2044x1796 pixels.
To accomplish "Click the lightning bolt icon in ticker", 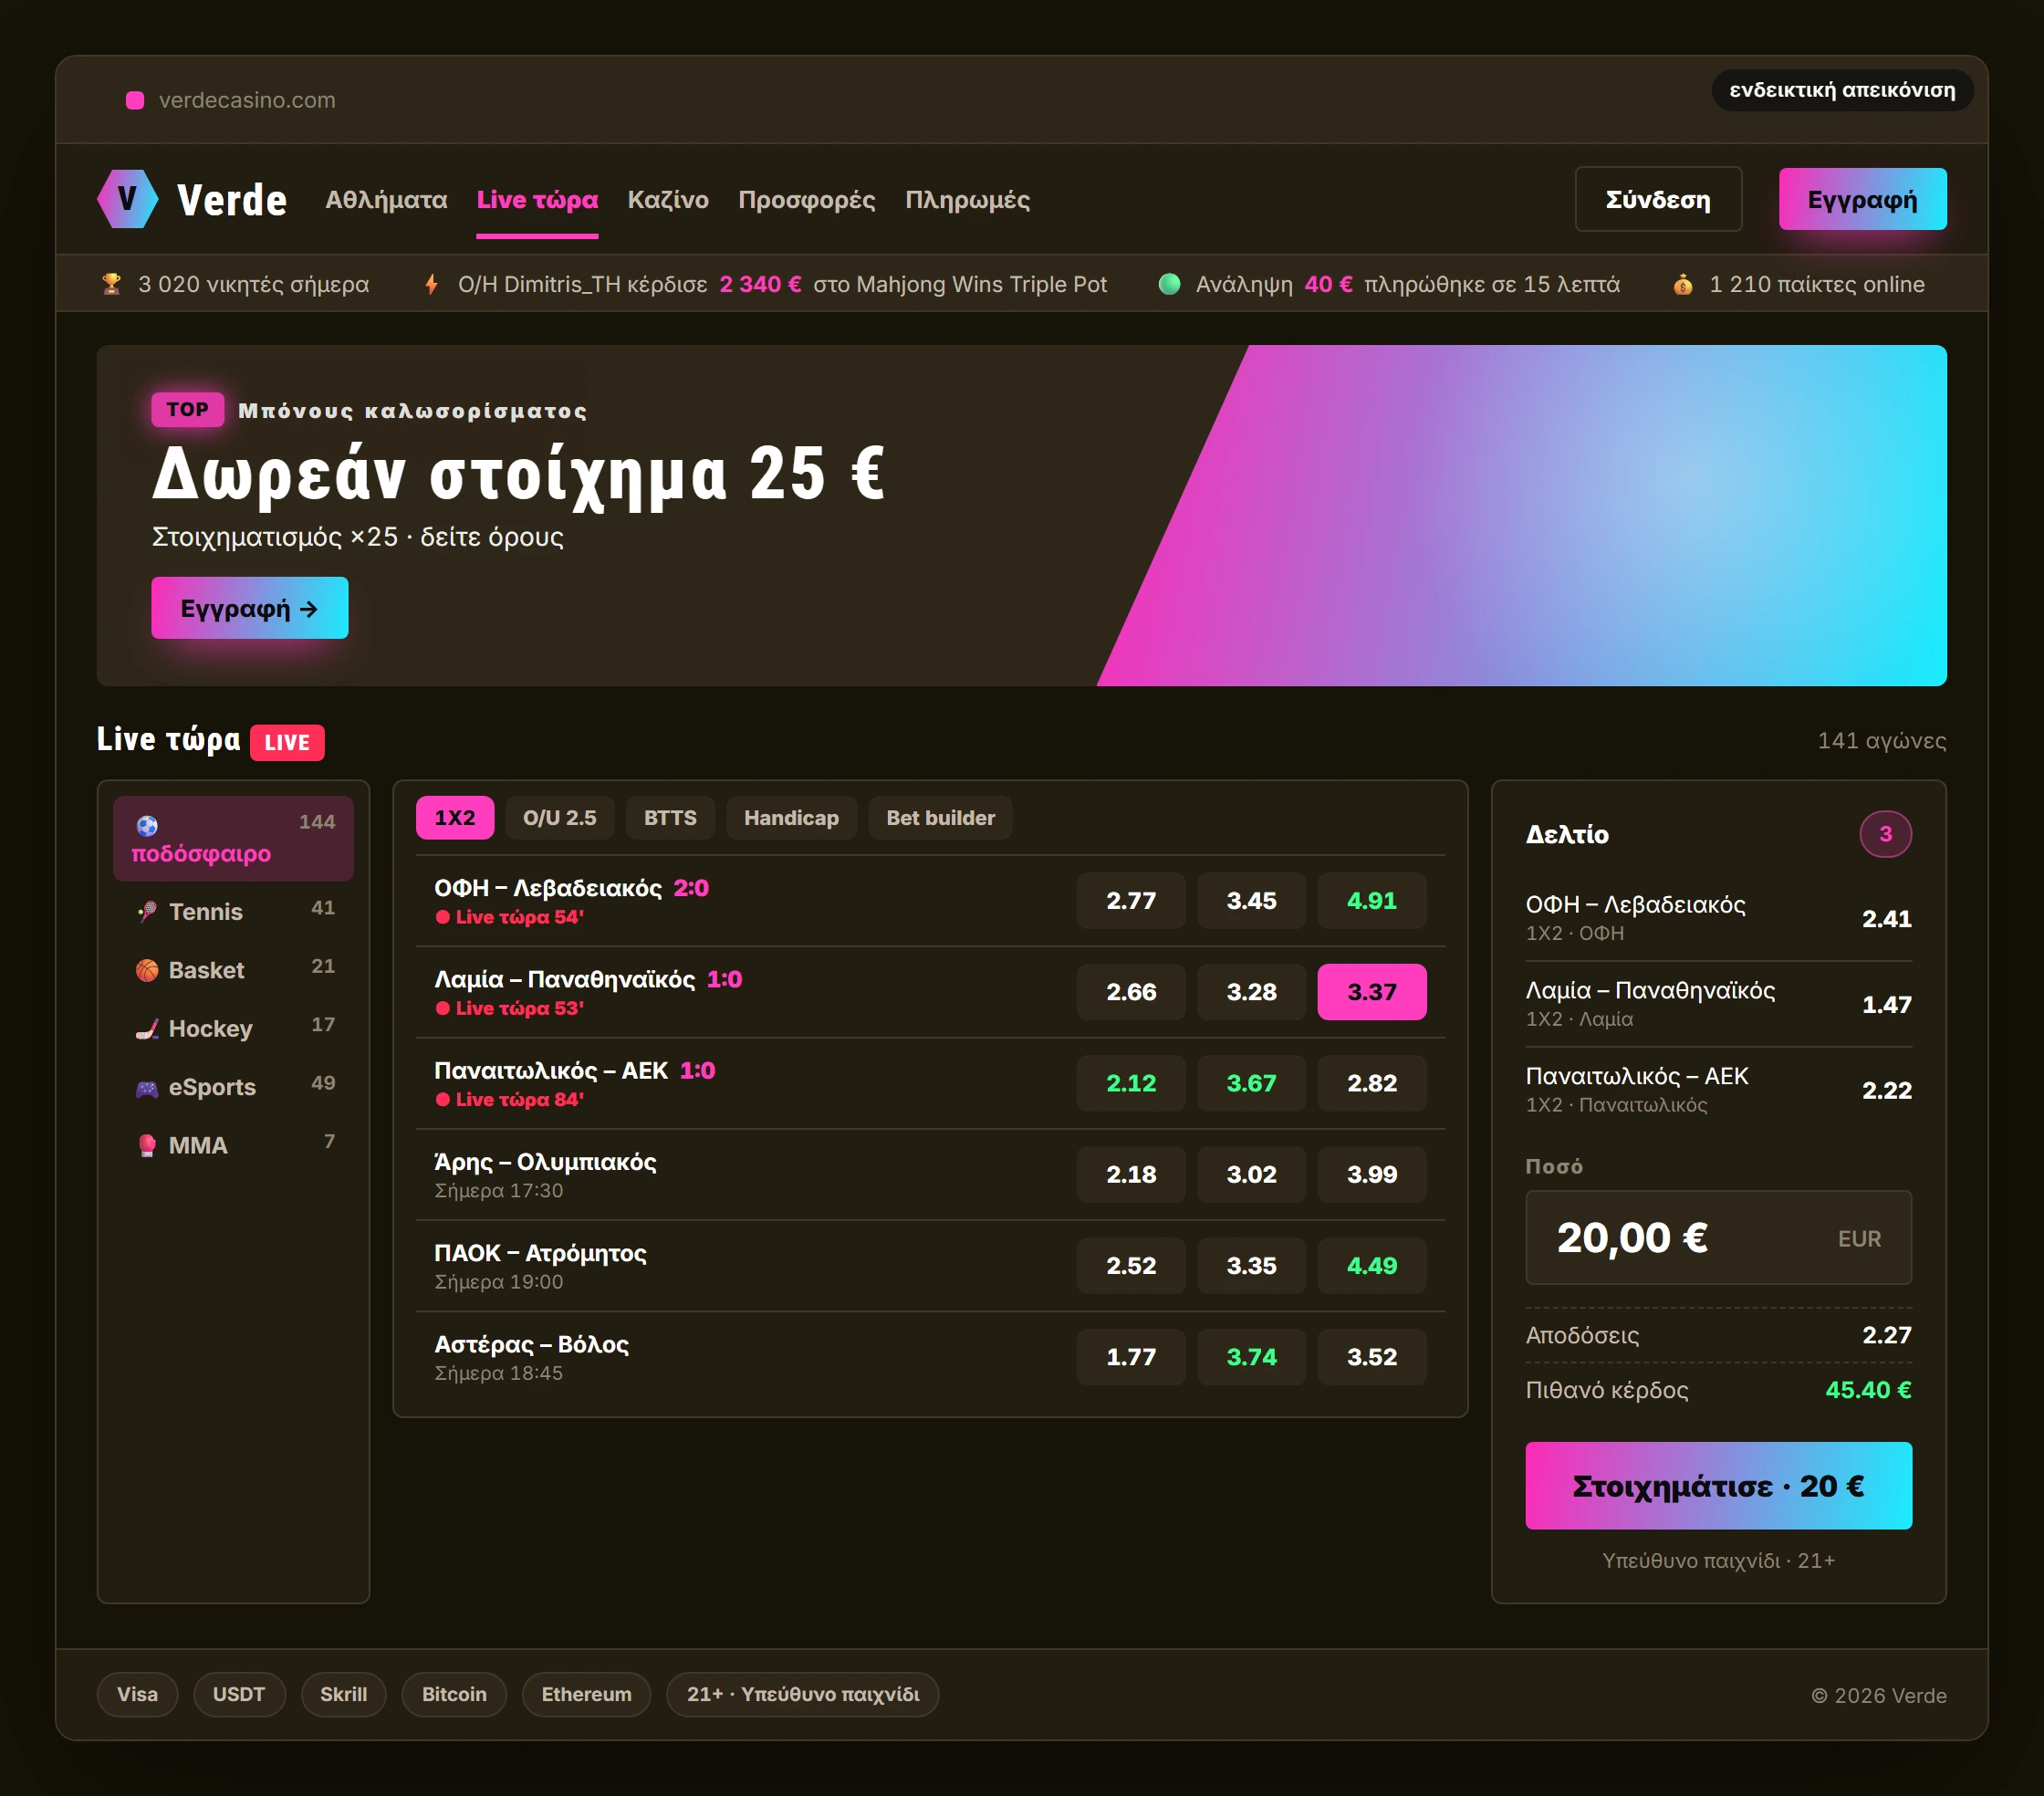I will coord(432,284).
